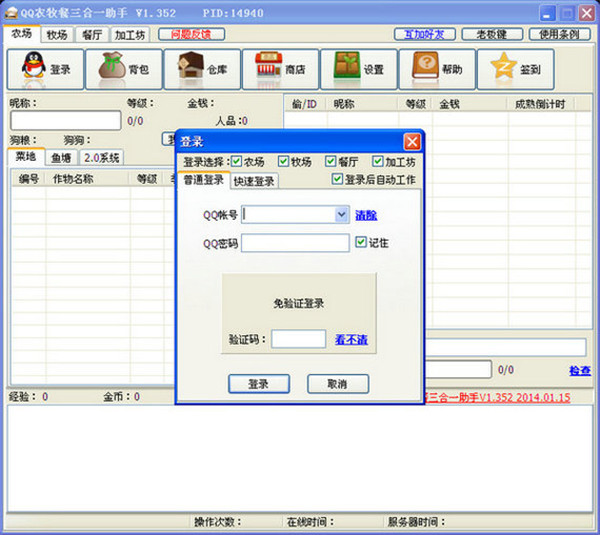Viewport: 600px width, 535px height.
Task: Click the 清除 link
Action: [x=366, y=215]
